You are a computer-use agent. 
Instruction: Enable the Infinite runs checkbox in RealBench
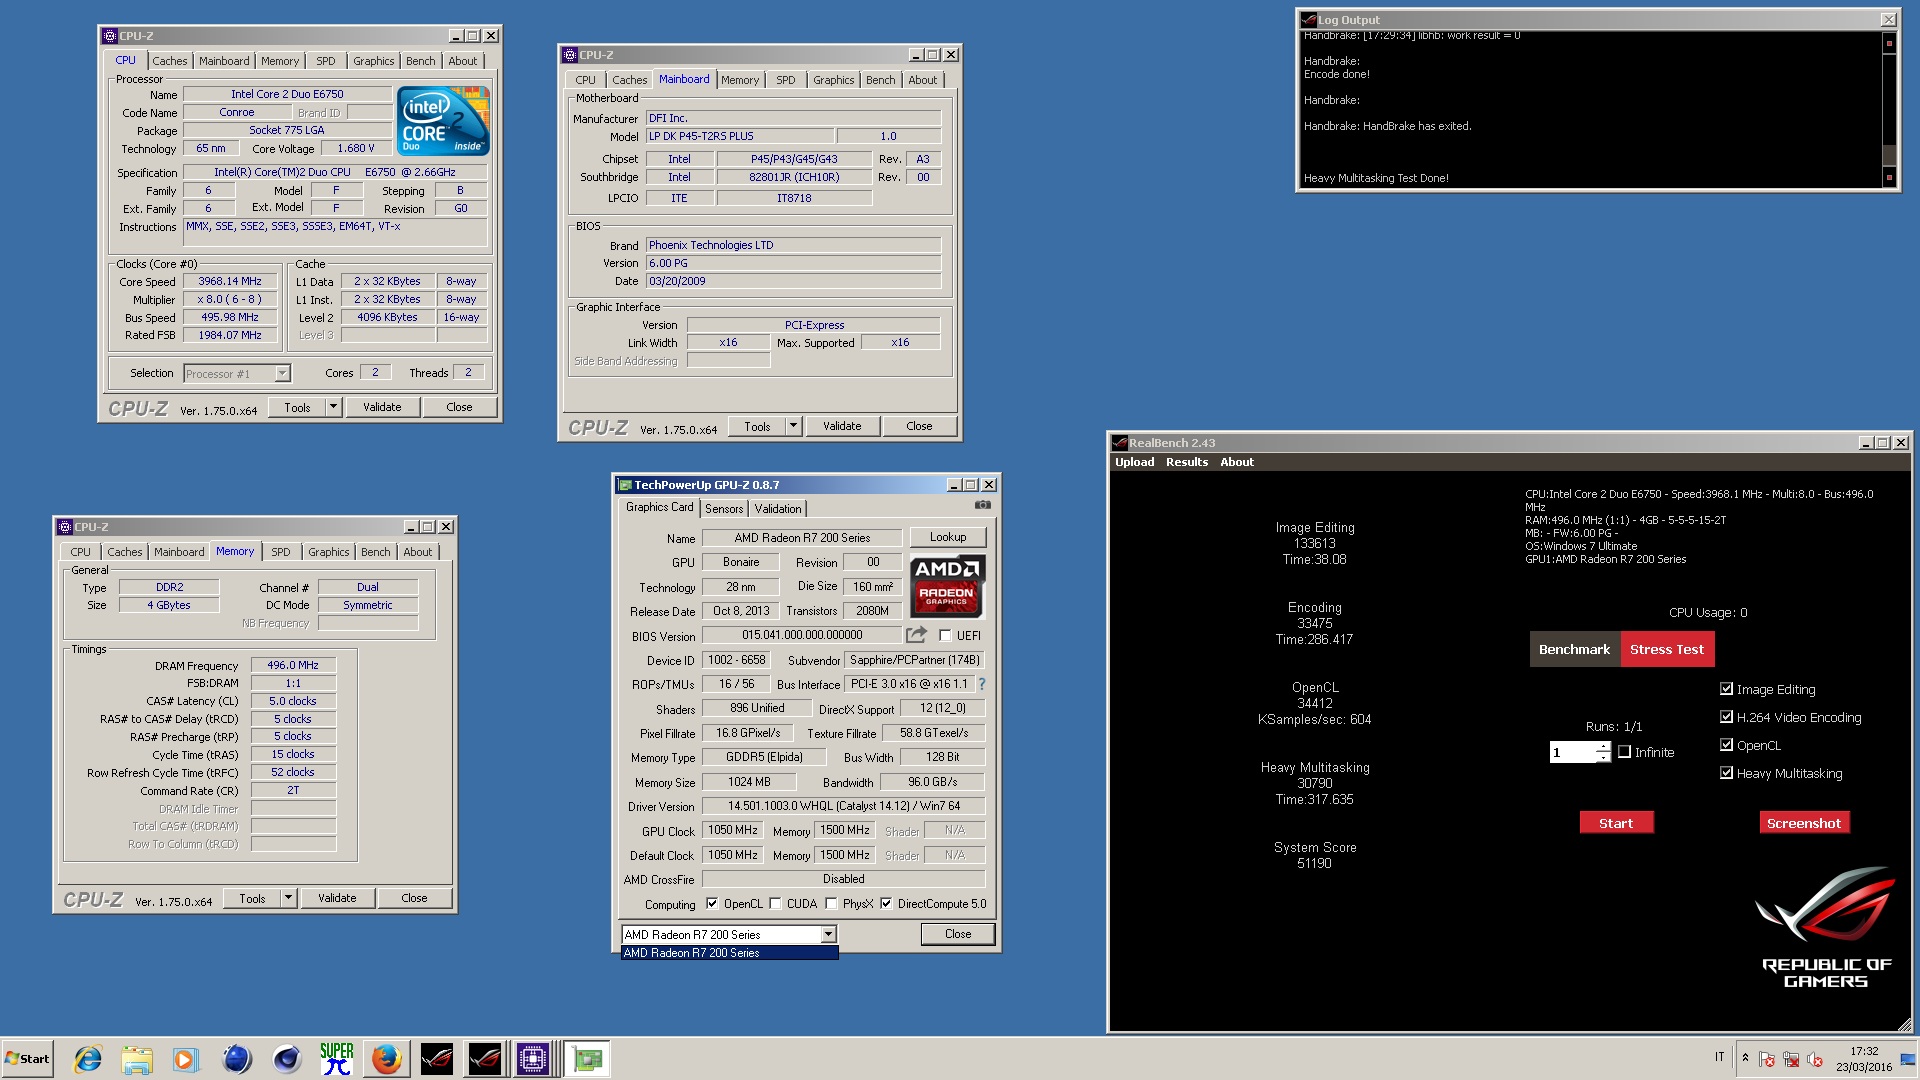[x=1625, y=752]
